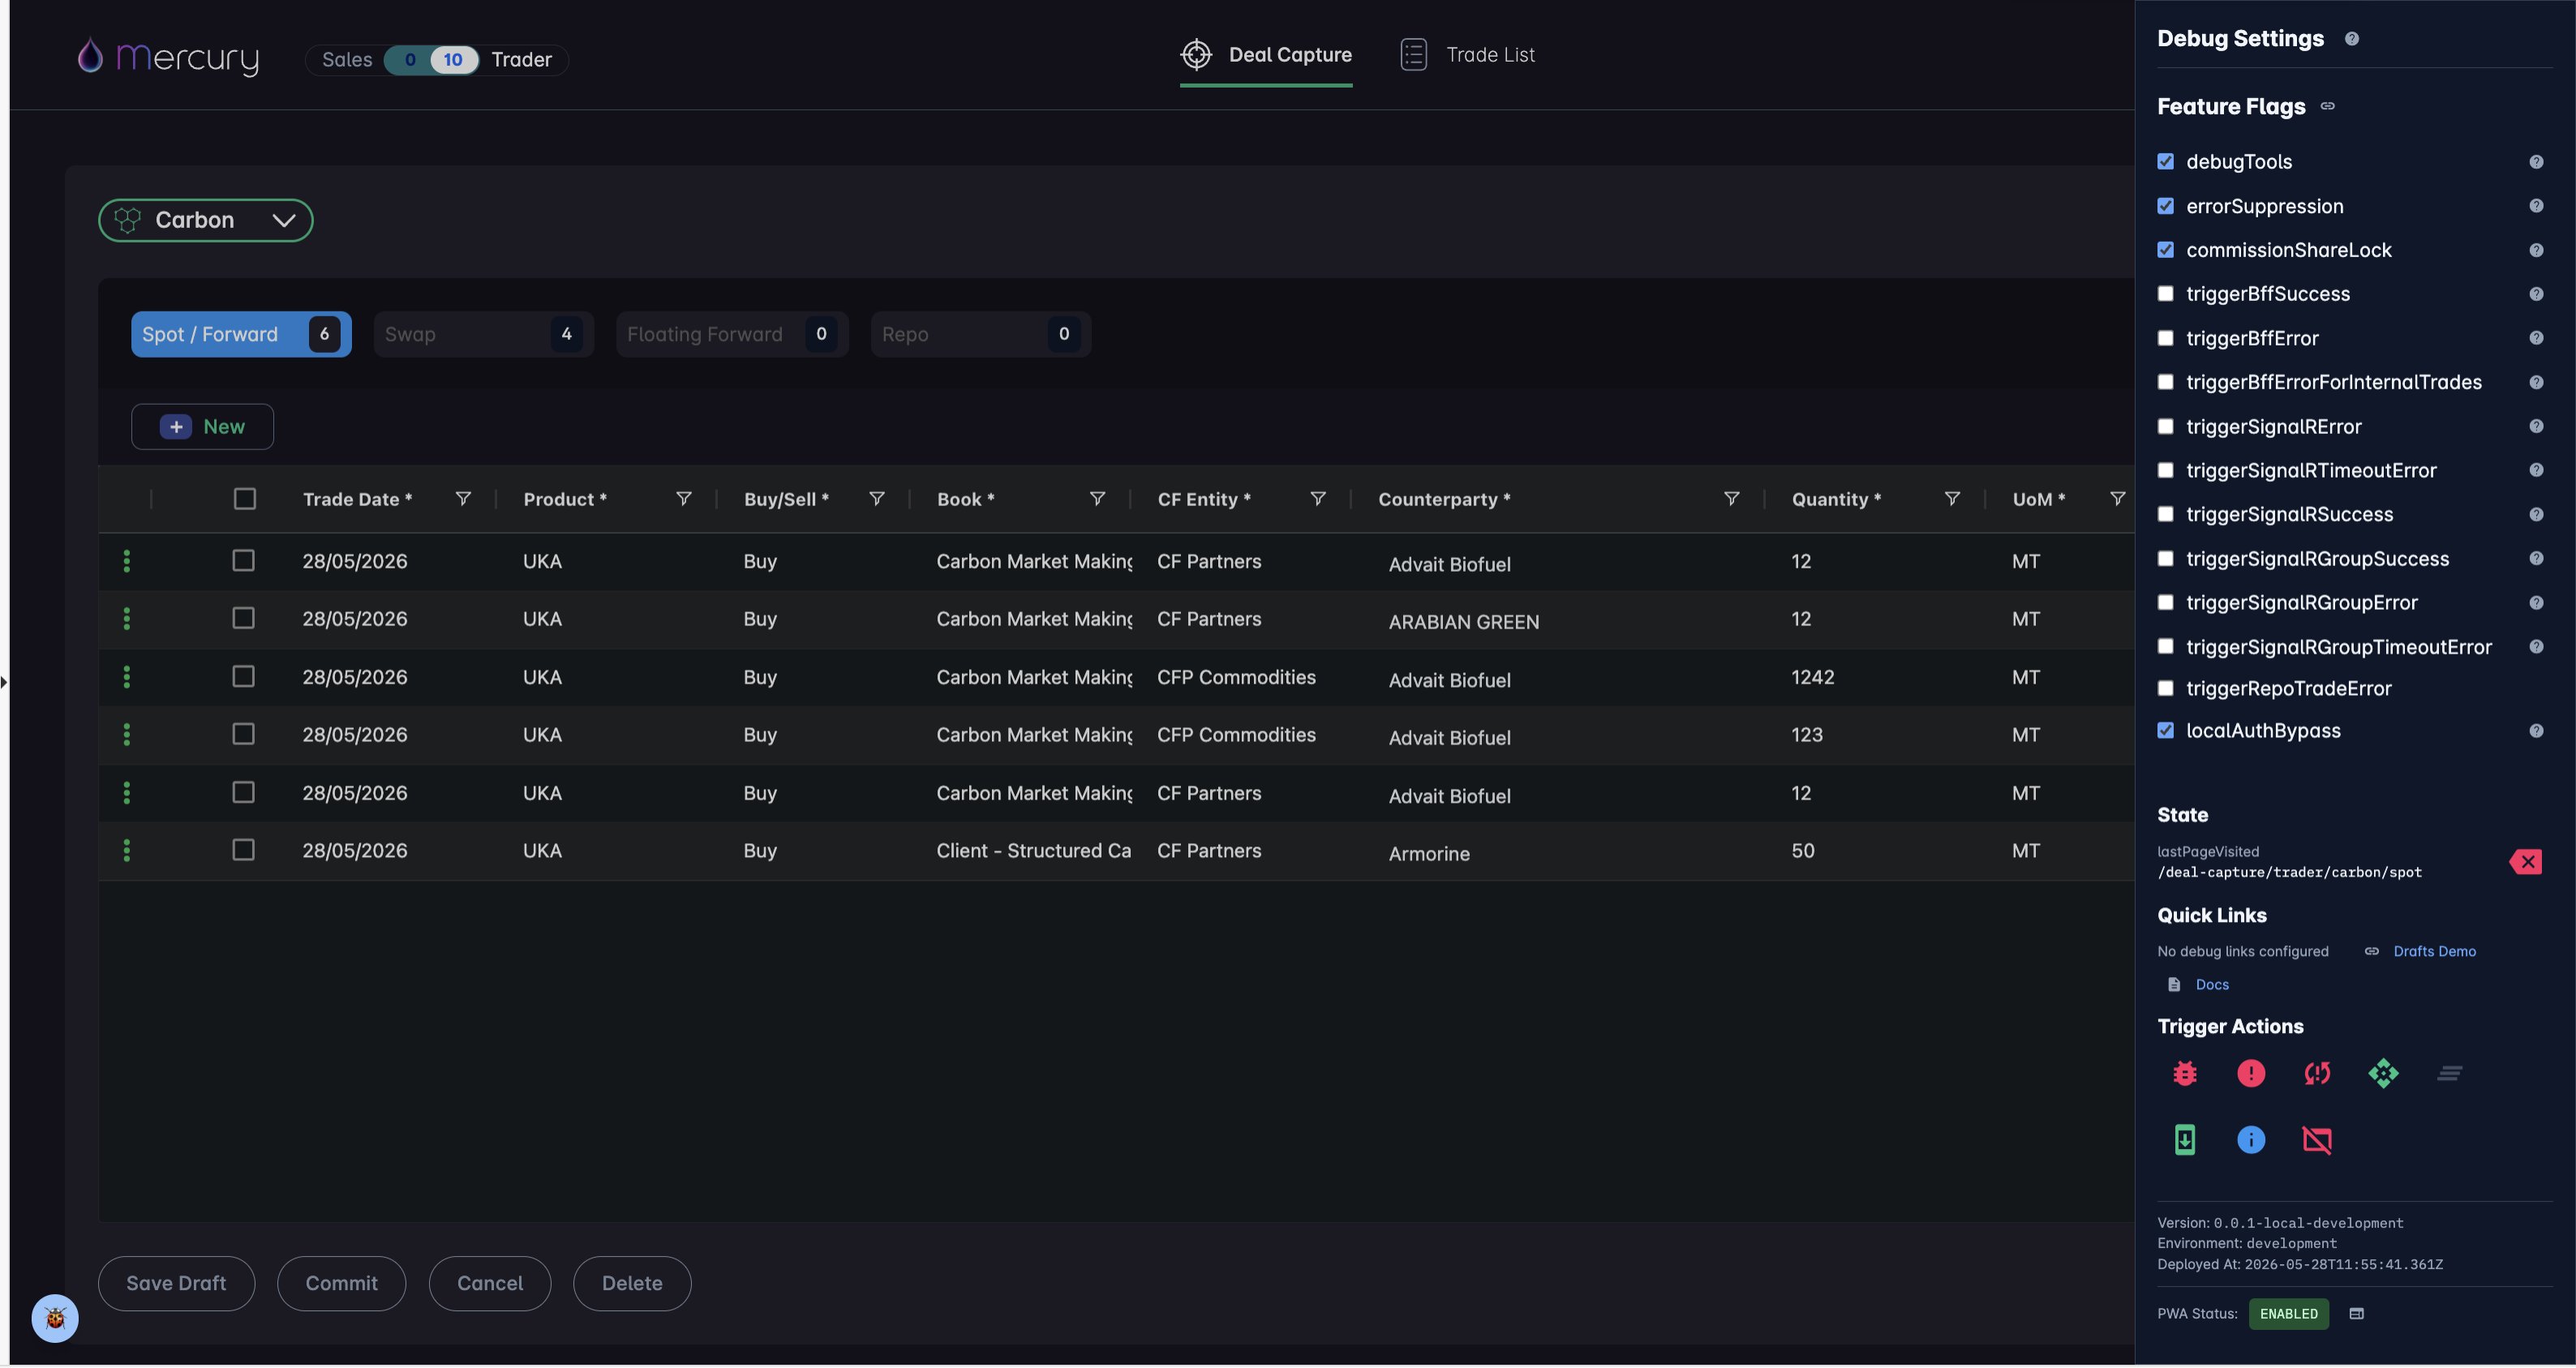This screenshot has height=1368, width=2576.
Task: Switch to the Trade List tab
Action: coord(1467,55)
